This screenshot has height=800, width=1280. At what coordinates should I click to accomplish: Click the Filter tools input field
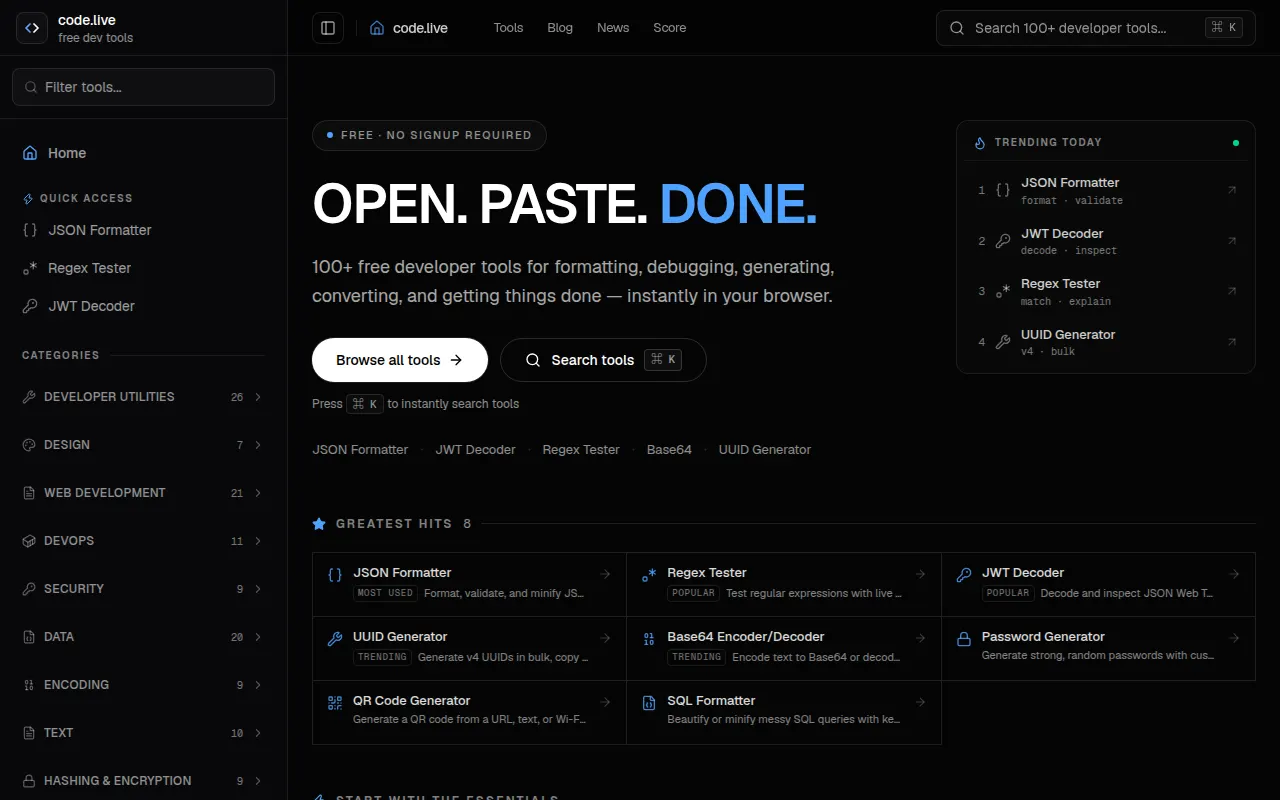pyautogui.click(x=143, y=87)
